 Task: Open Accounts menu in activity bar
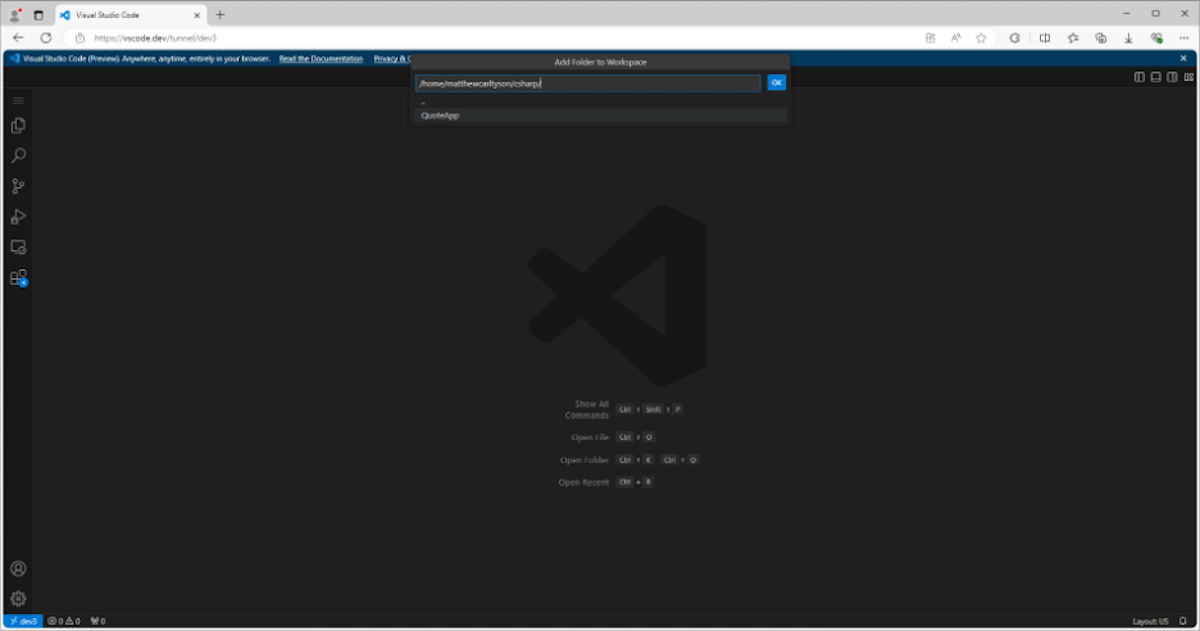point(18,569)
